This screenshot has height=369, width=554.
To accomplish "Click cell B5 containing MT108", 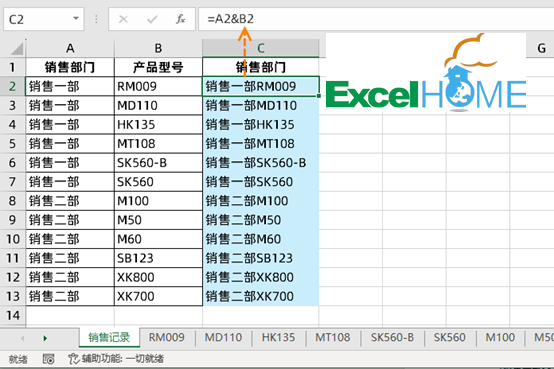I will [x=158, y=144].
